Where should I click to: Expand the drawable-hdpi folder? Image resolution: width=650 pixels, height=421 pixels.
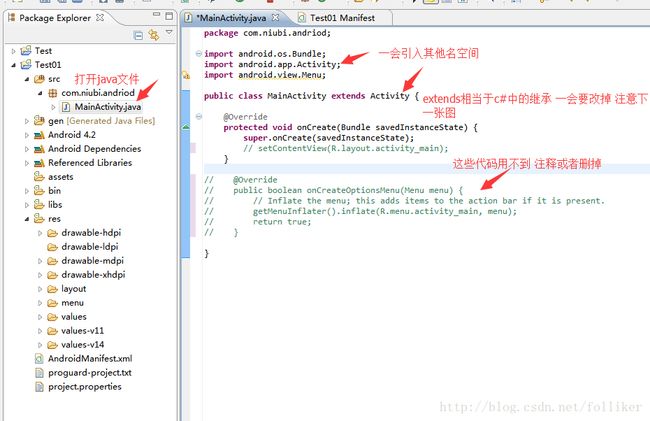click(40, 233)
